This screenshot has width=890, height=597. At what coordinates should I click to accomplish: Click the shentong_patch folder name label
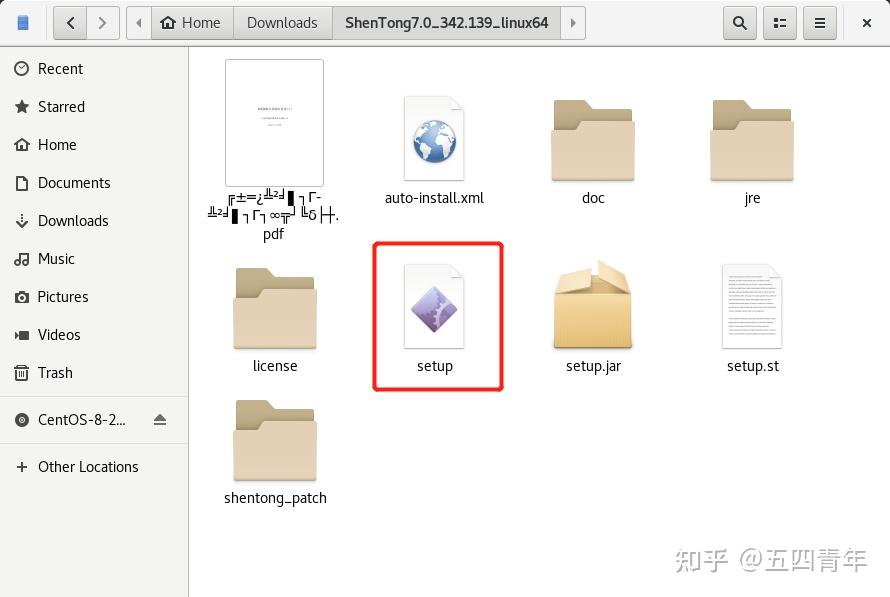[275, 498]
